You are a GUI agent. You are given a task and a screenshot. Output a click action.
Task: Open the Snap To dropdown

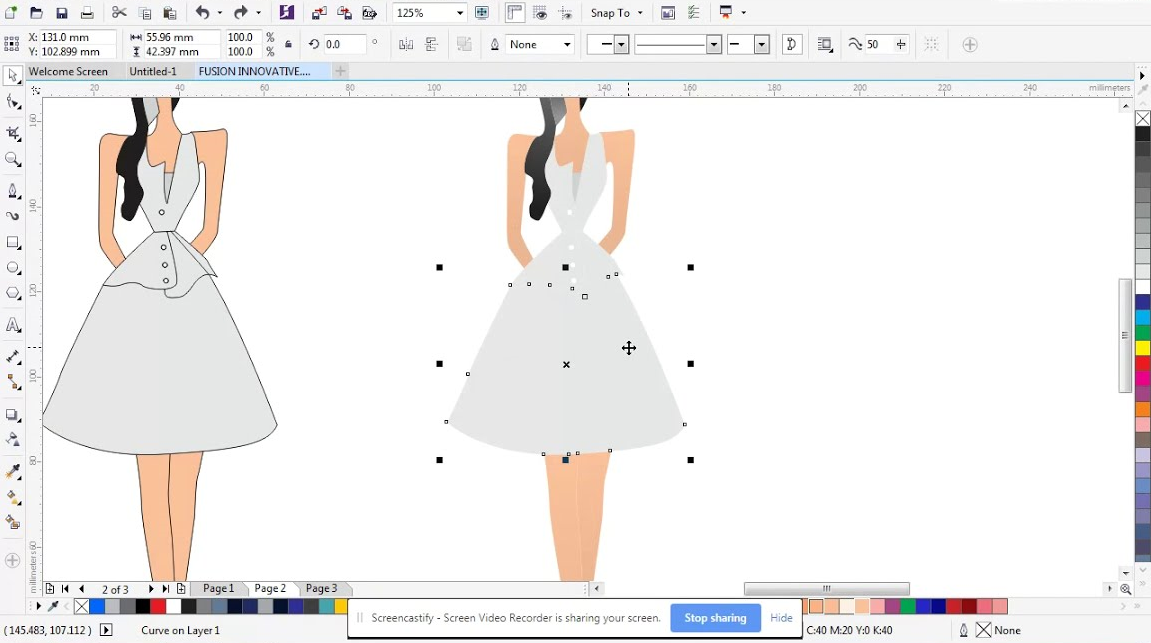tap(616, 12)
